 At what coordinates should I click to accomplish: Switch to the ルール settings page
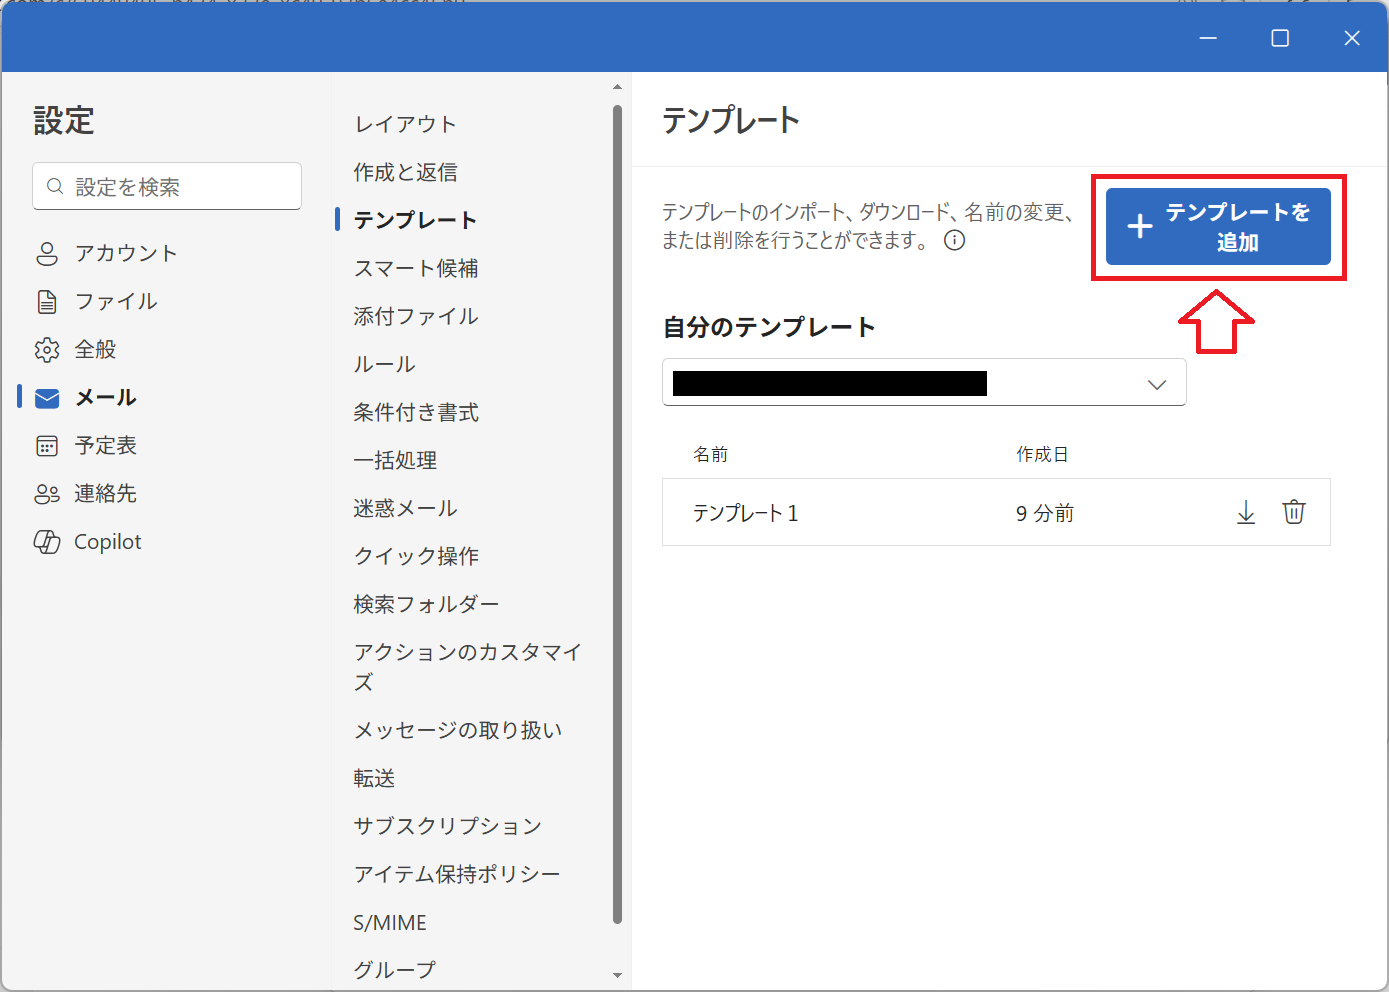(384, 364)
